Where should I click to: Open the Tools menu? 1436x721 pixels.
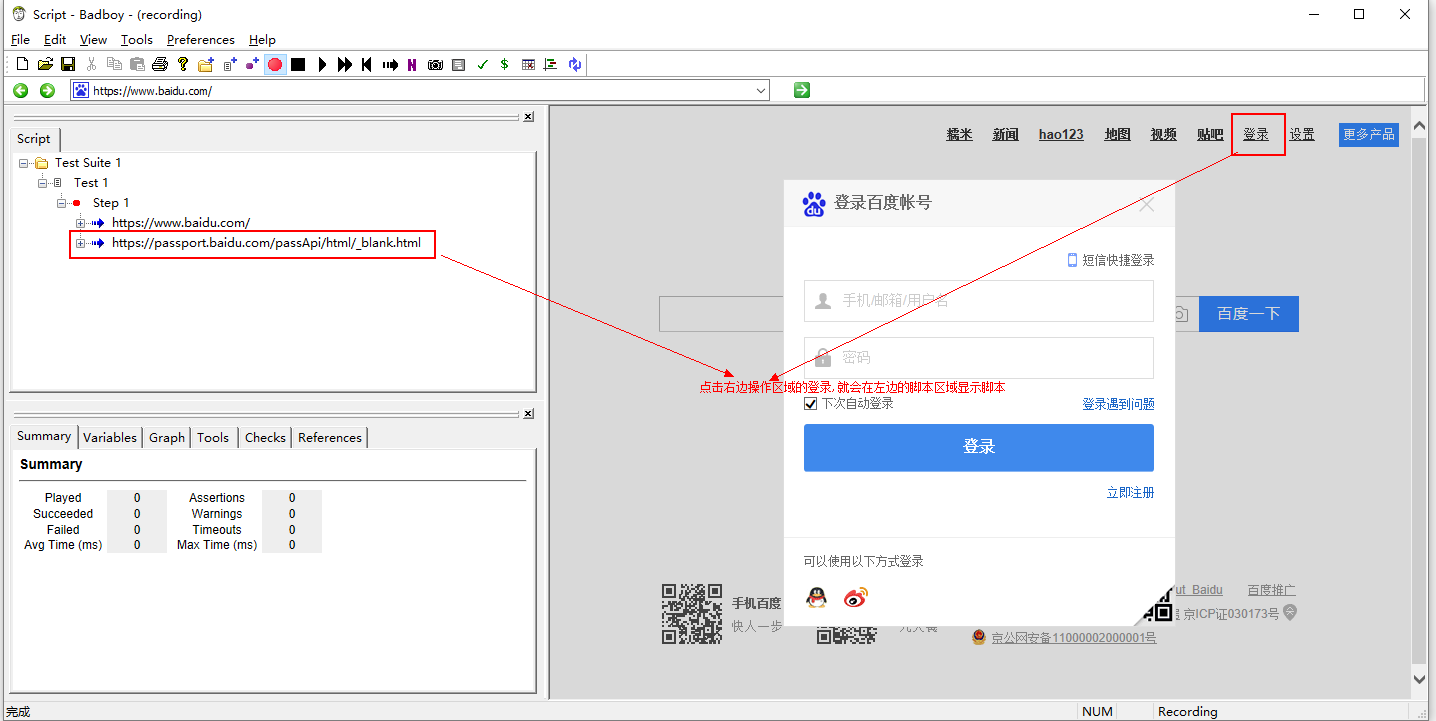coord(137,40)
